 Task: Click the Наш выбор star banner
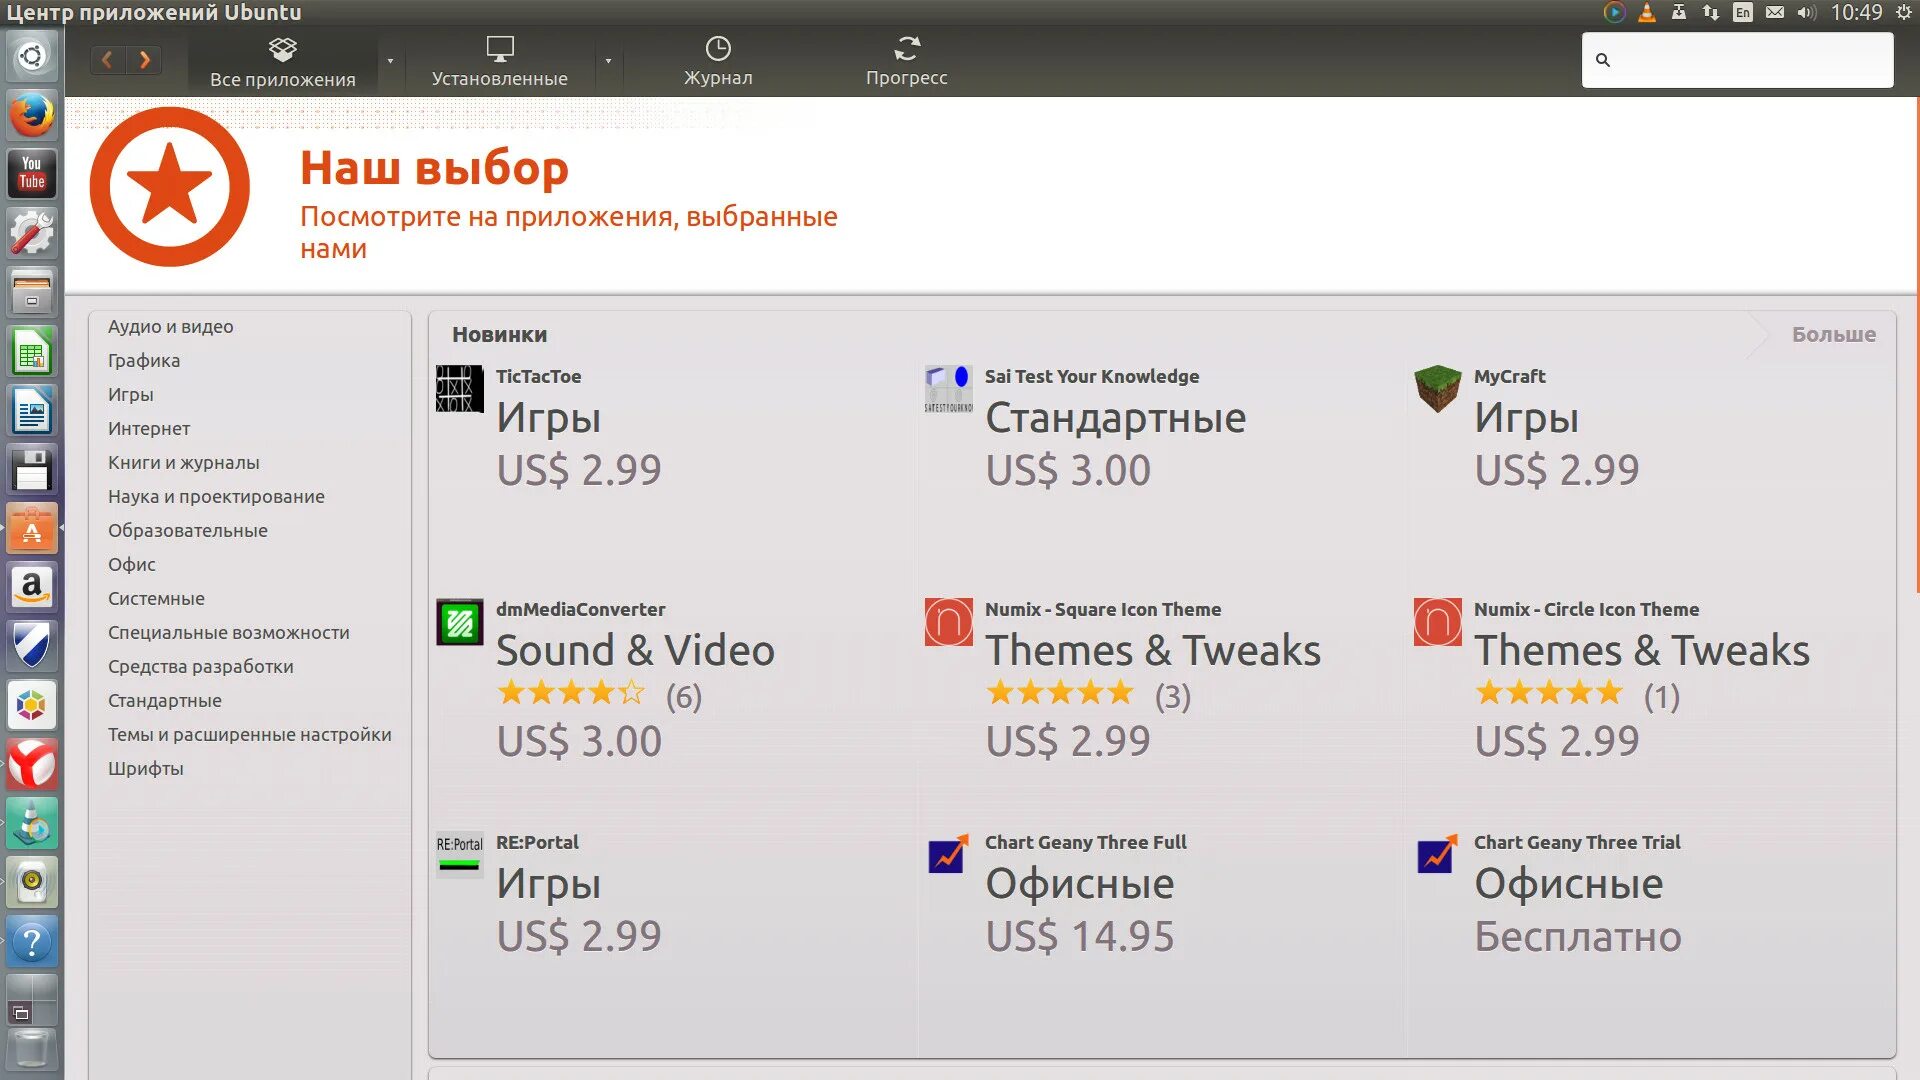pyautogui.click(x=170, y=187)
